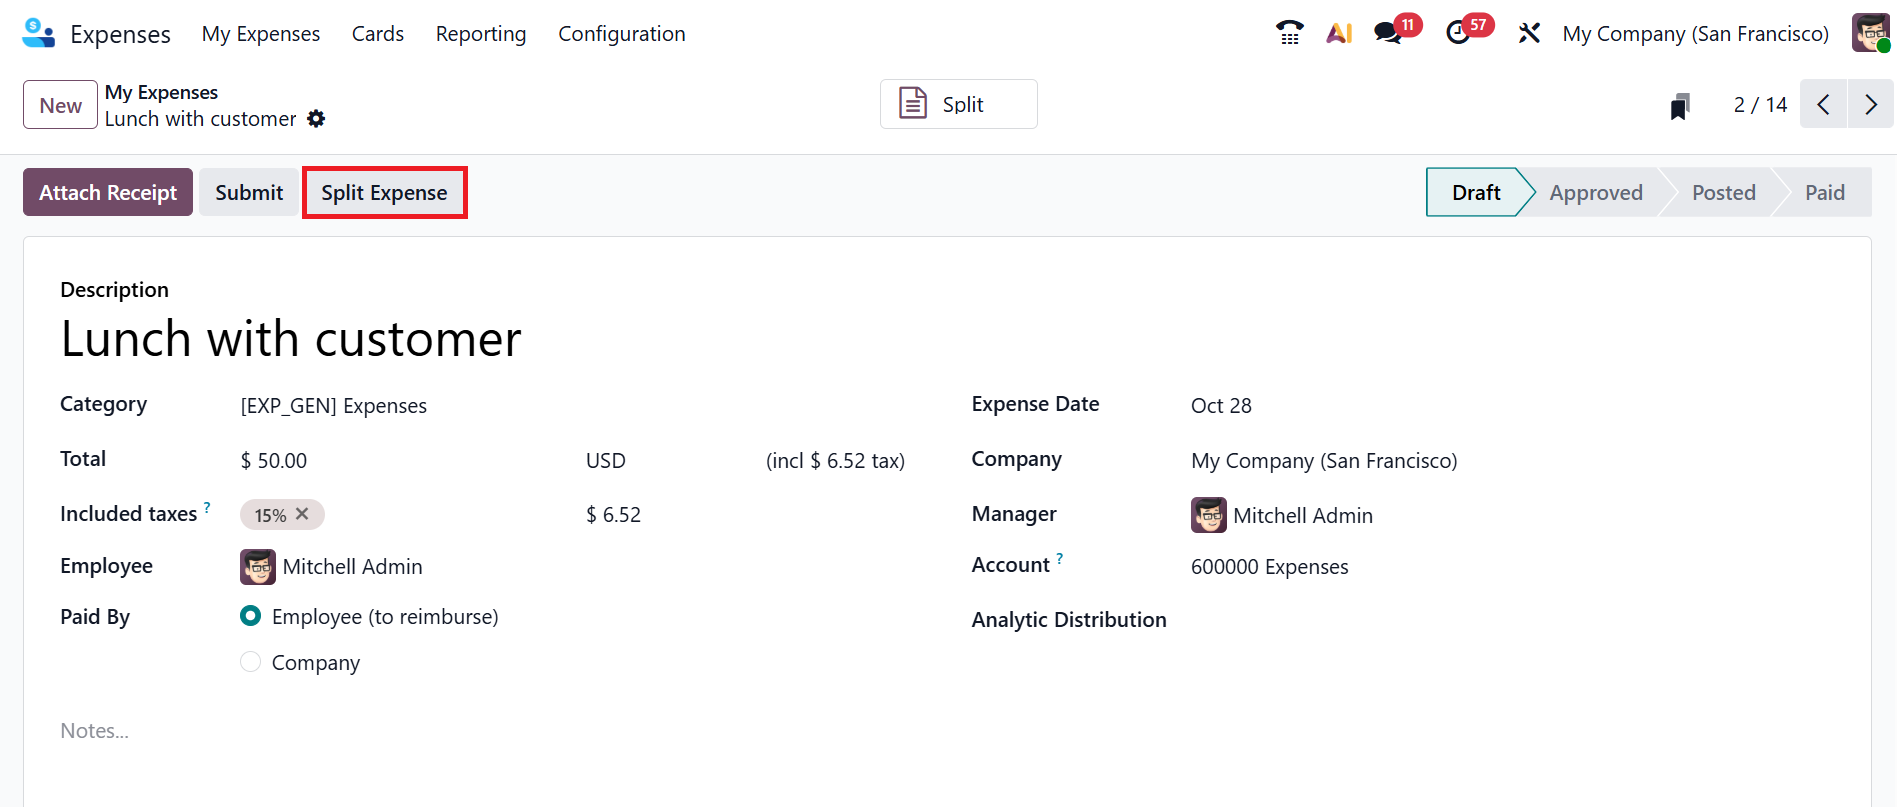Image resolution: width=1897 pixels, height=807 pixels.
Task: Open the debug tools wrench icon
Action: (x=1529, y=33)
